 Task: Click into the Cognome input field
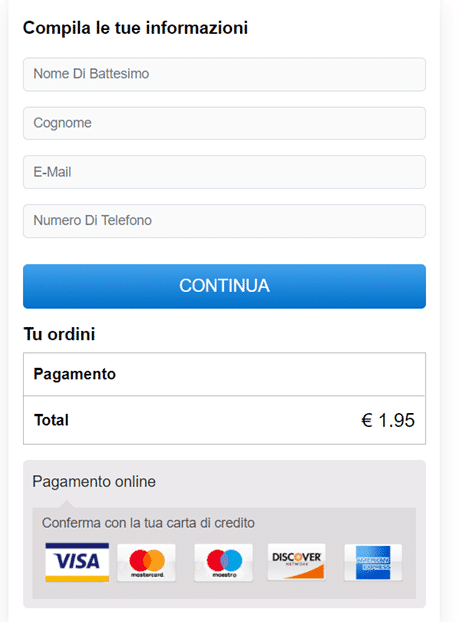225,123
